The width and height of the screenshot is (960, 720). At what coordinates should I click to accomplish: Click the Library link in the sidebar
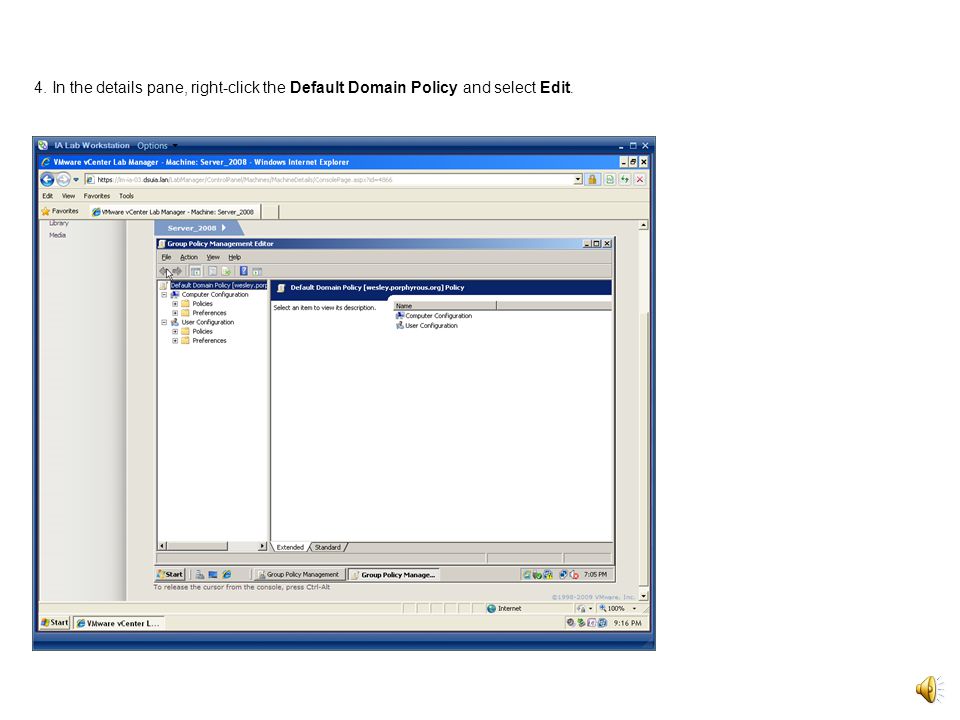pyautogui.click(x=59, y=223)
